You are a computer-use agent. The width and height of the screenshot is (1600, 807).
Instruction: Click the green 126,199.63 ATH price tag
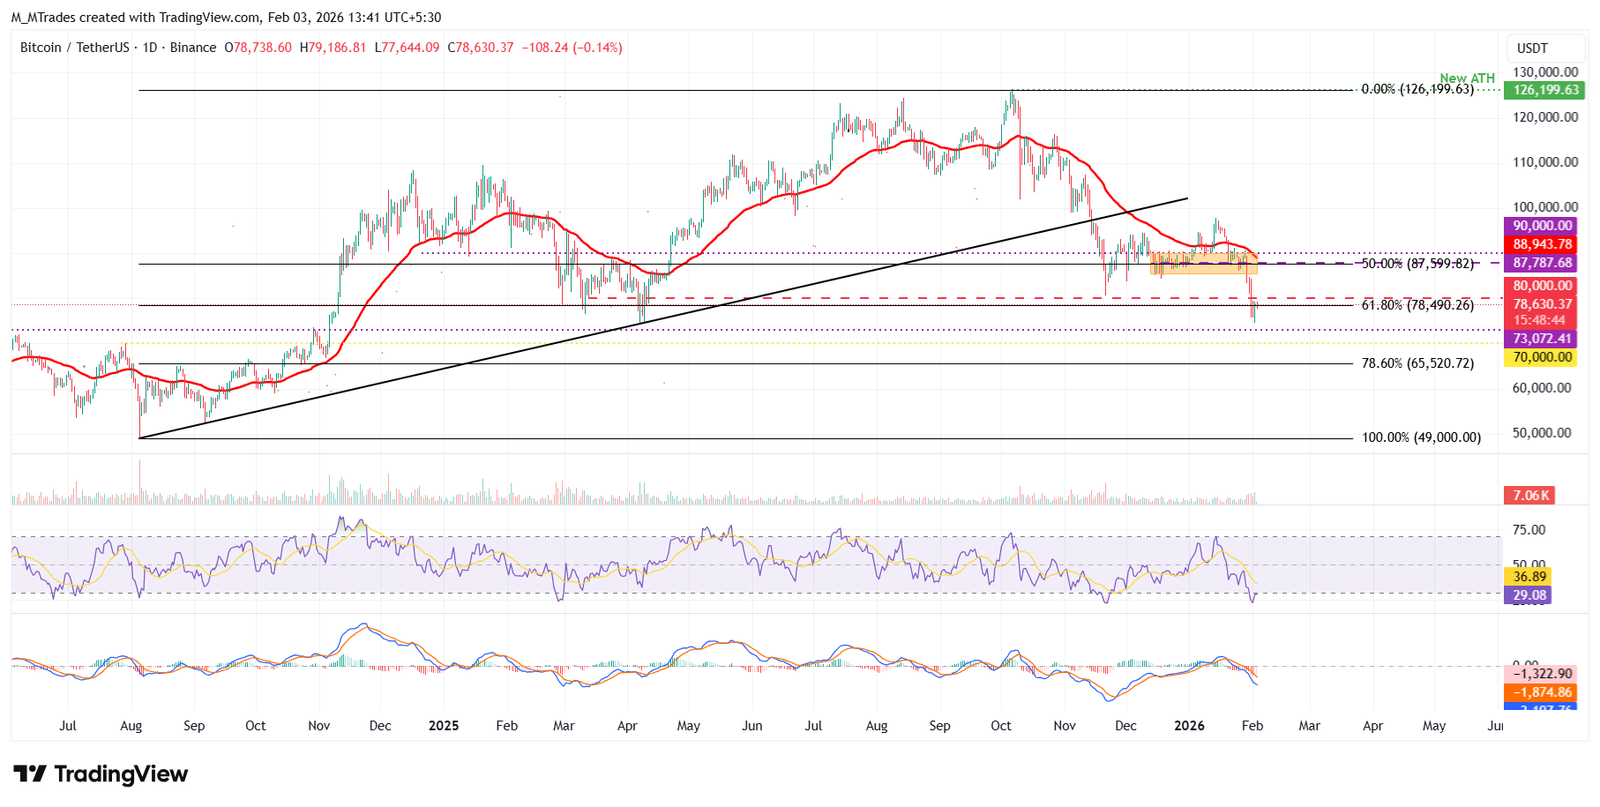[1545, 90]
